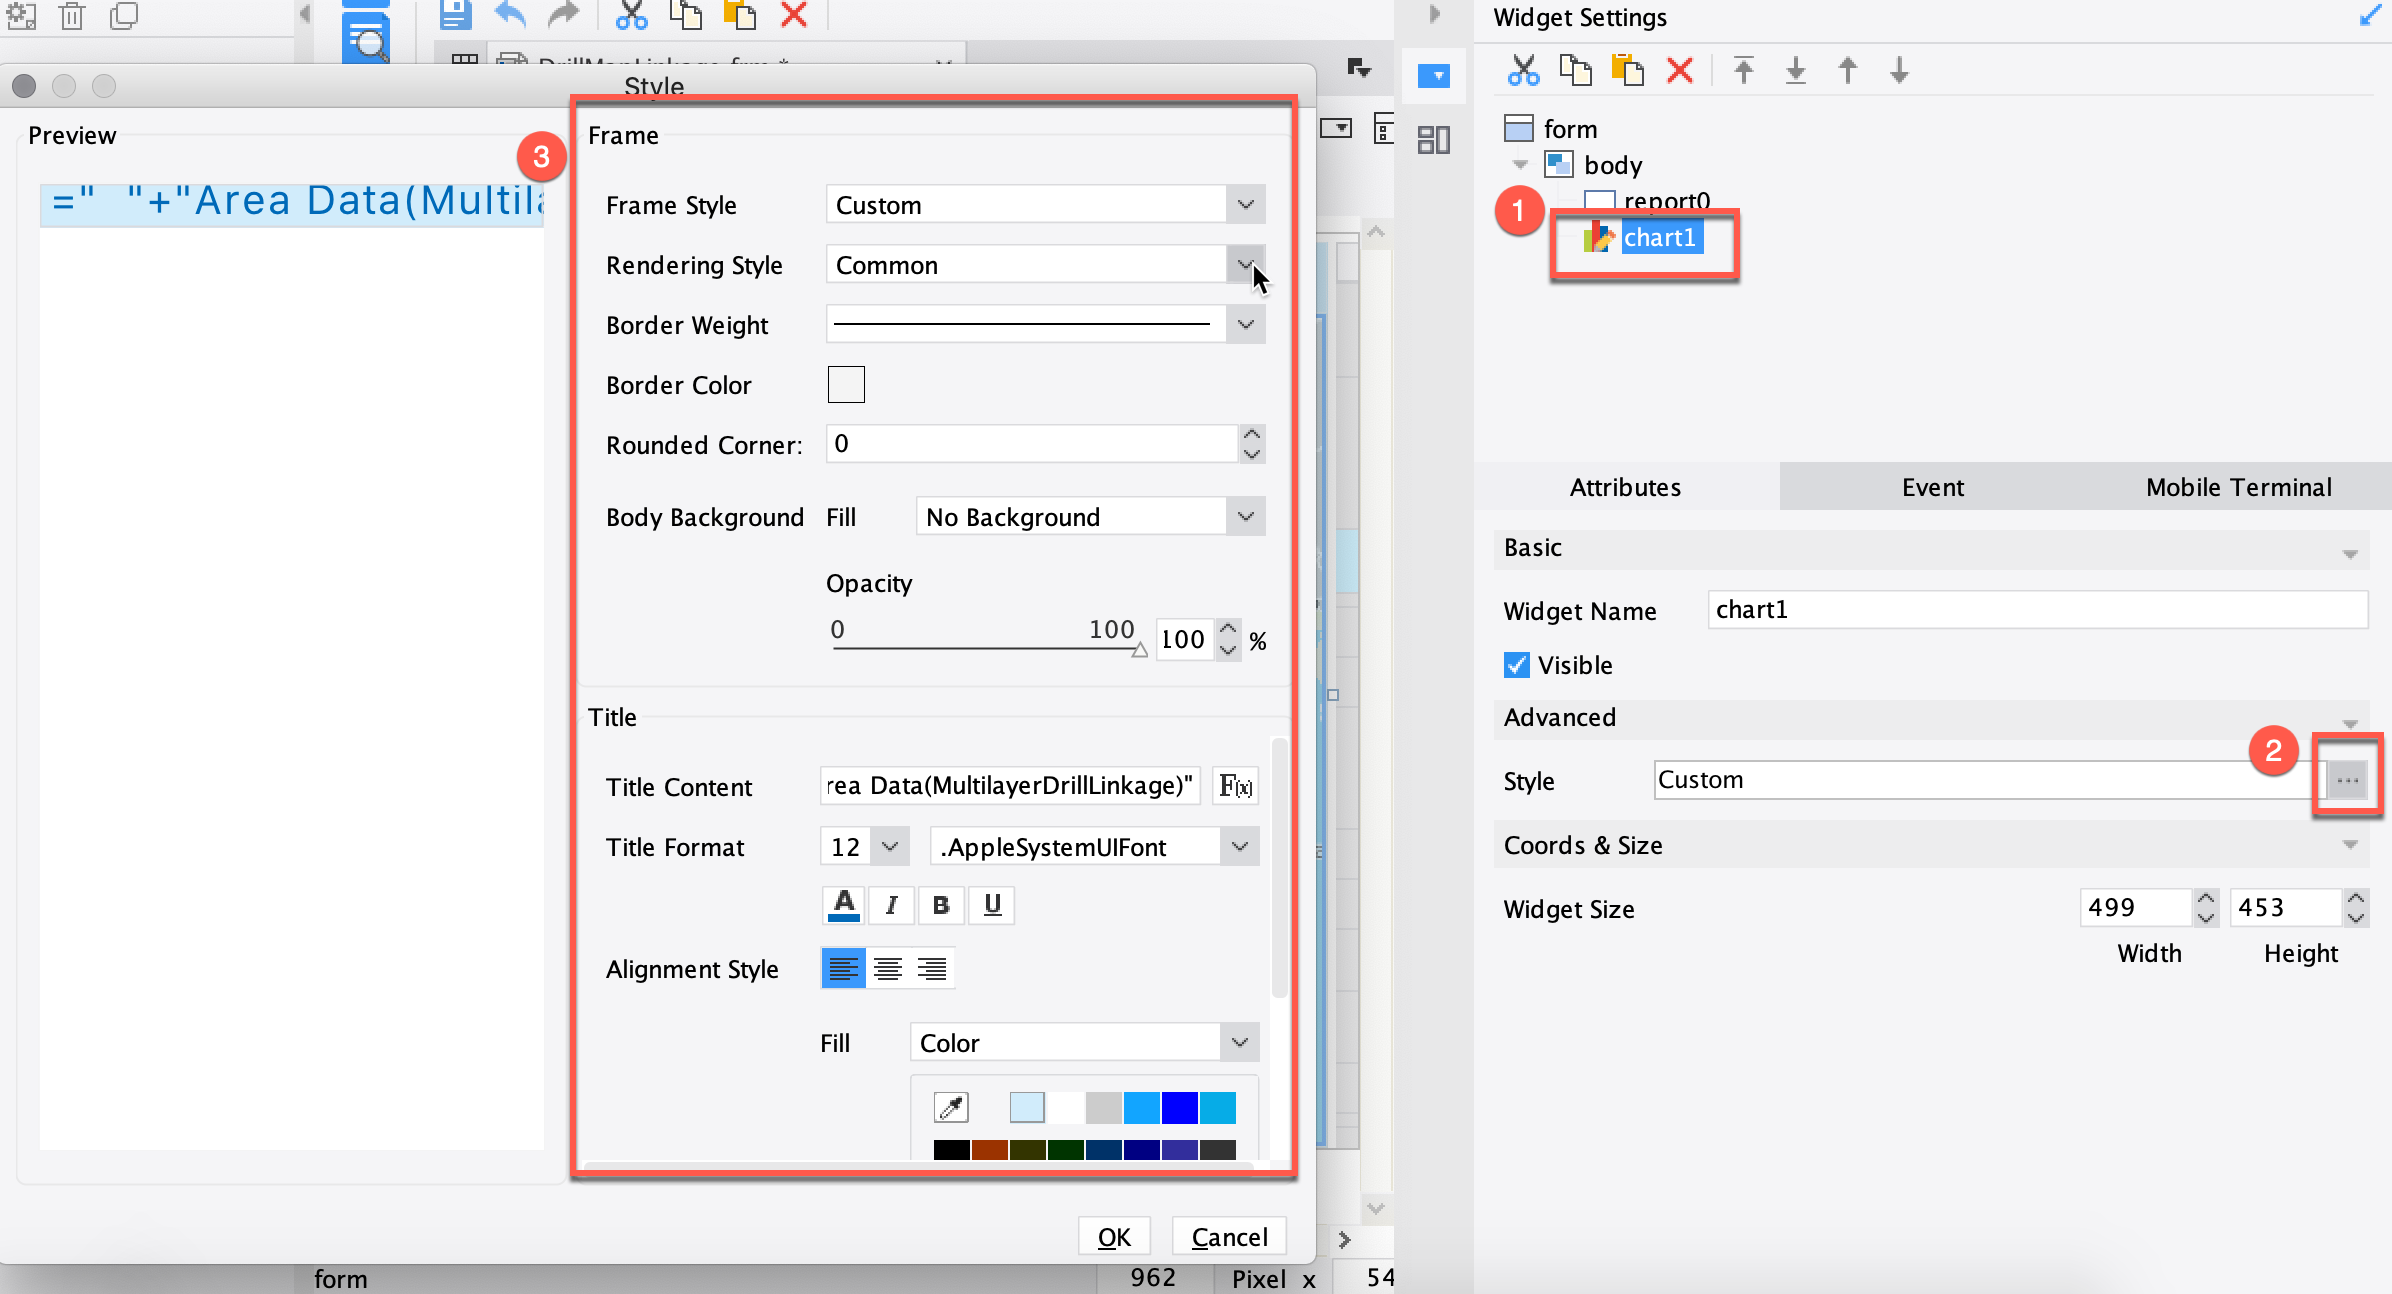The width and height of the screenshot is (2392, 1294).
Task: Click the preview magnifier icon in toolbar
Action: [366, 38]
